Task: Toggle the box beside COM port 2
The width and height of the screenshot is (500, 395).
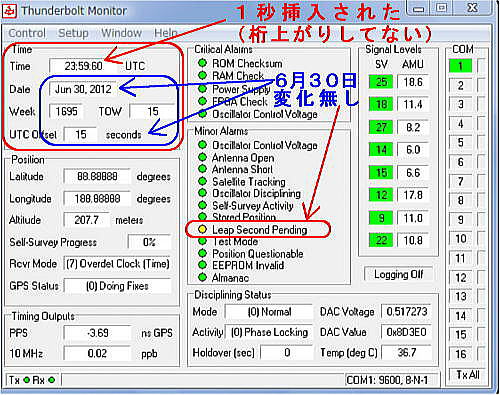Action: pos(481,85)
